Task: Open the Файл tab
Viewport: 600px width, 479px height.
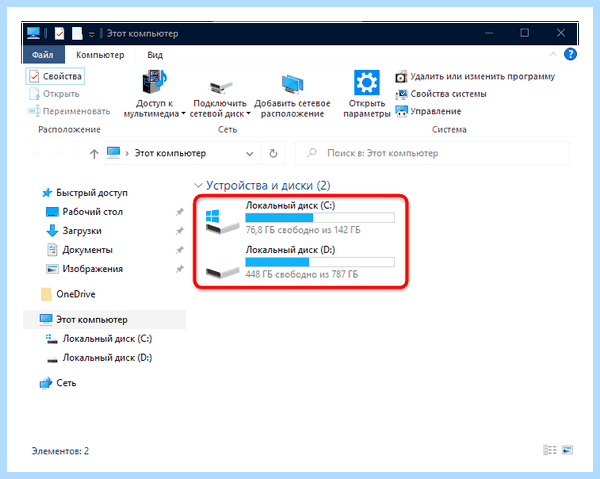Action: click(x=43, y=55)
